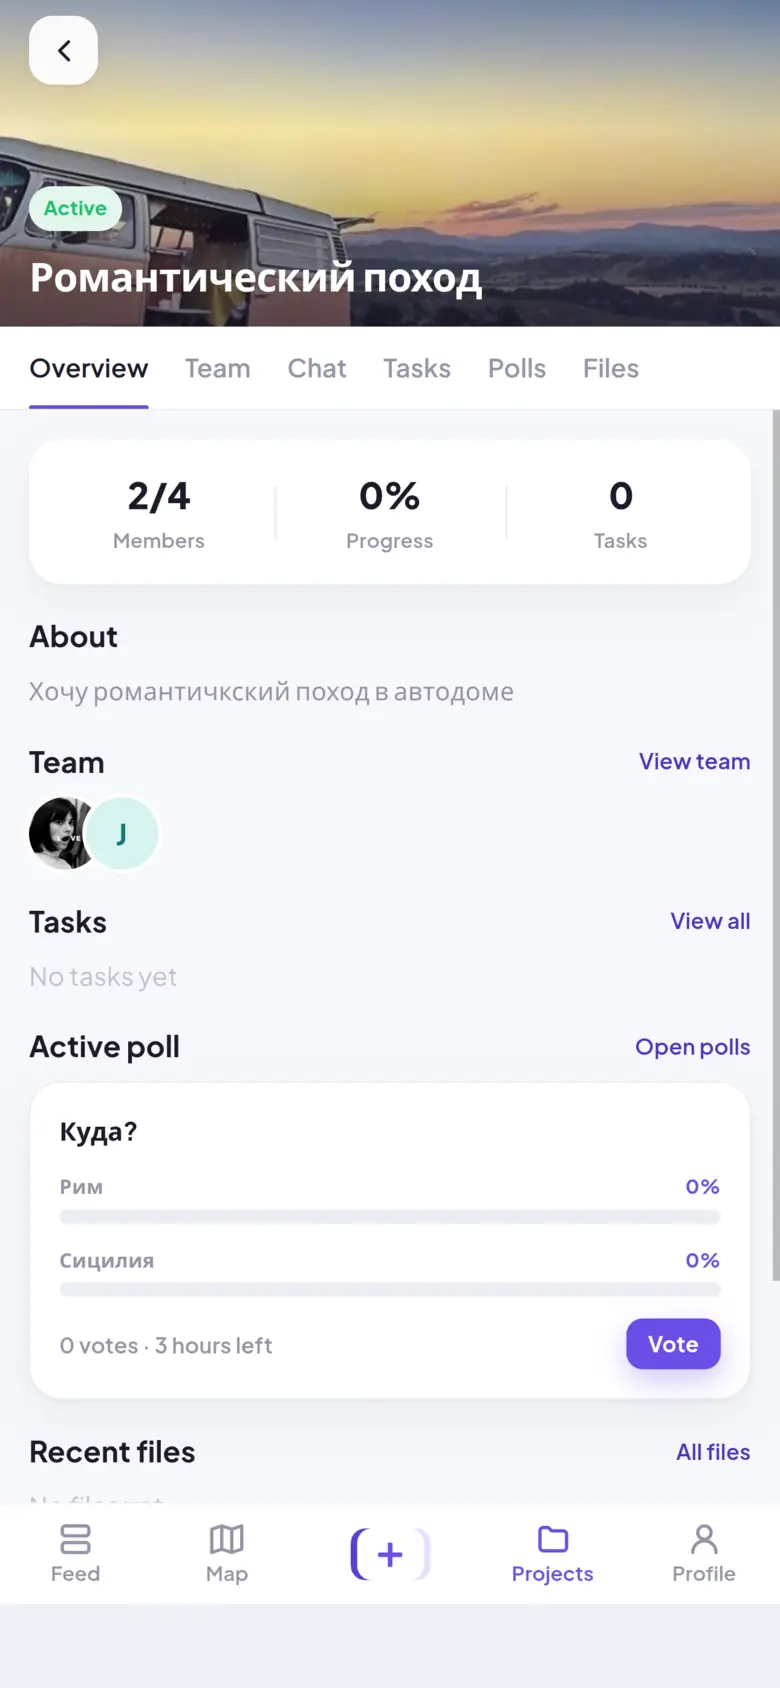Click All files link
780x1688 pixels.
coord(713,1452)
